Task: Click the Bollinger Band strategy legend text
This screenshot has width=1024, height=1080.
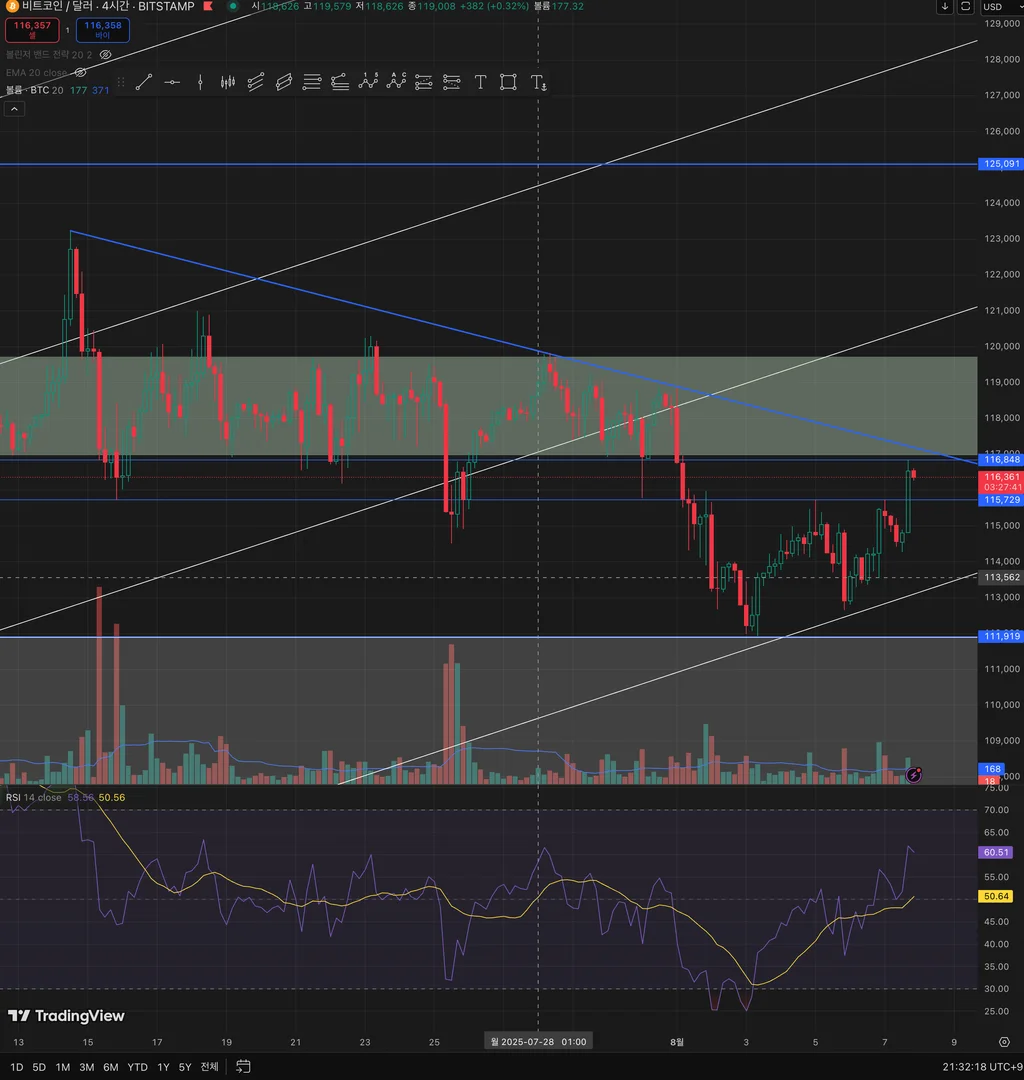Action: (48, 54)
